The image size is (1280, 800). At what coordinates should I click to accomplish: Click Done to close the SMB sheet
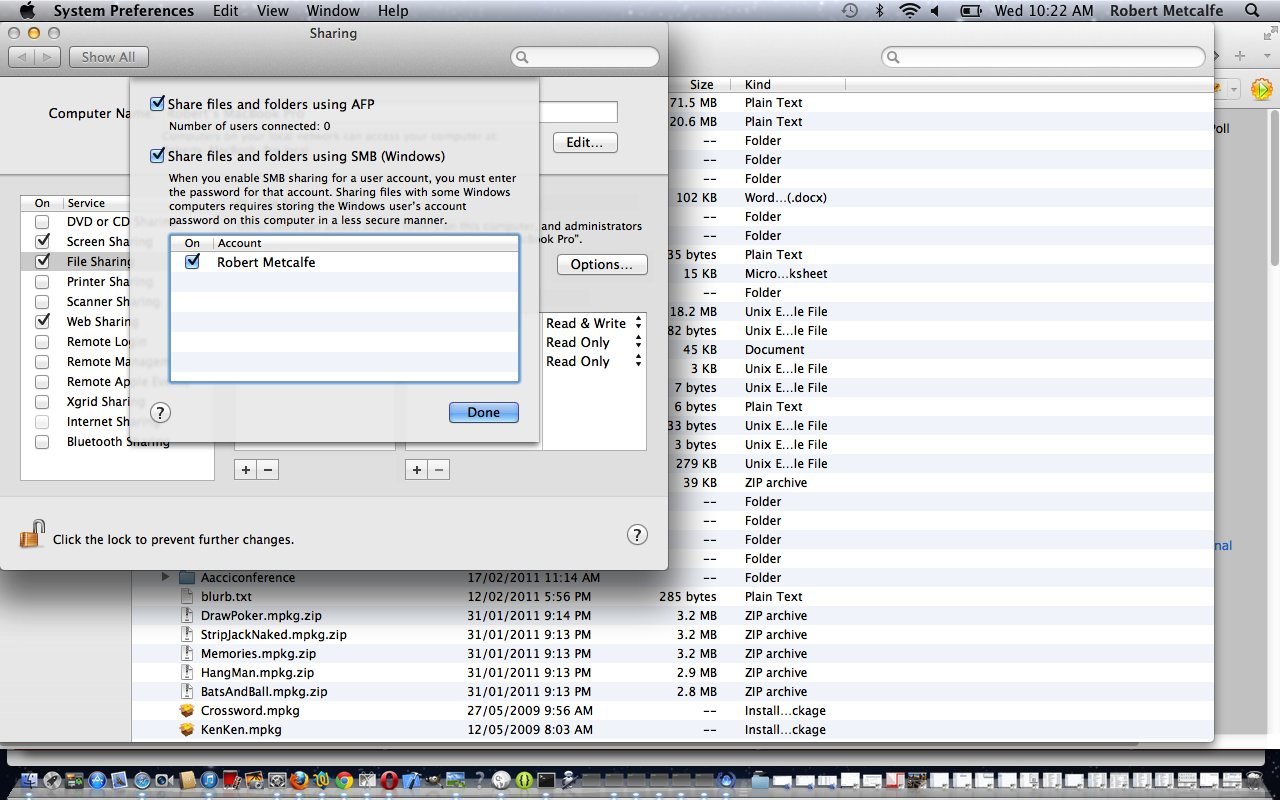tap(484, 412)
